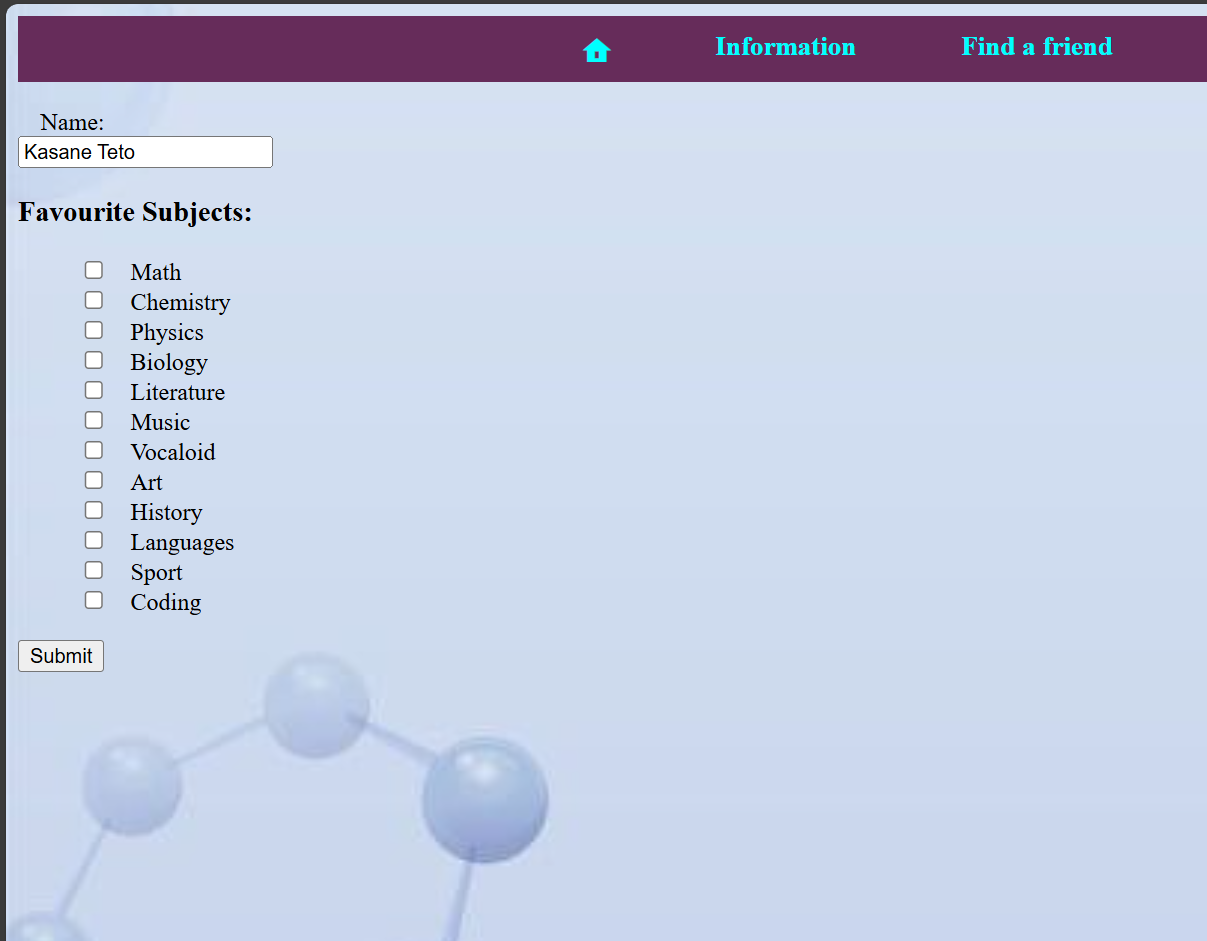This screenshot has height=941, width=1207.
Task: Click the 'Name:' label text
Action: click(x=72, y=122)
